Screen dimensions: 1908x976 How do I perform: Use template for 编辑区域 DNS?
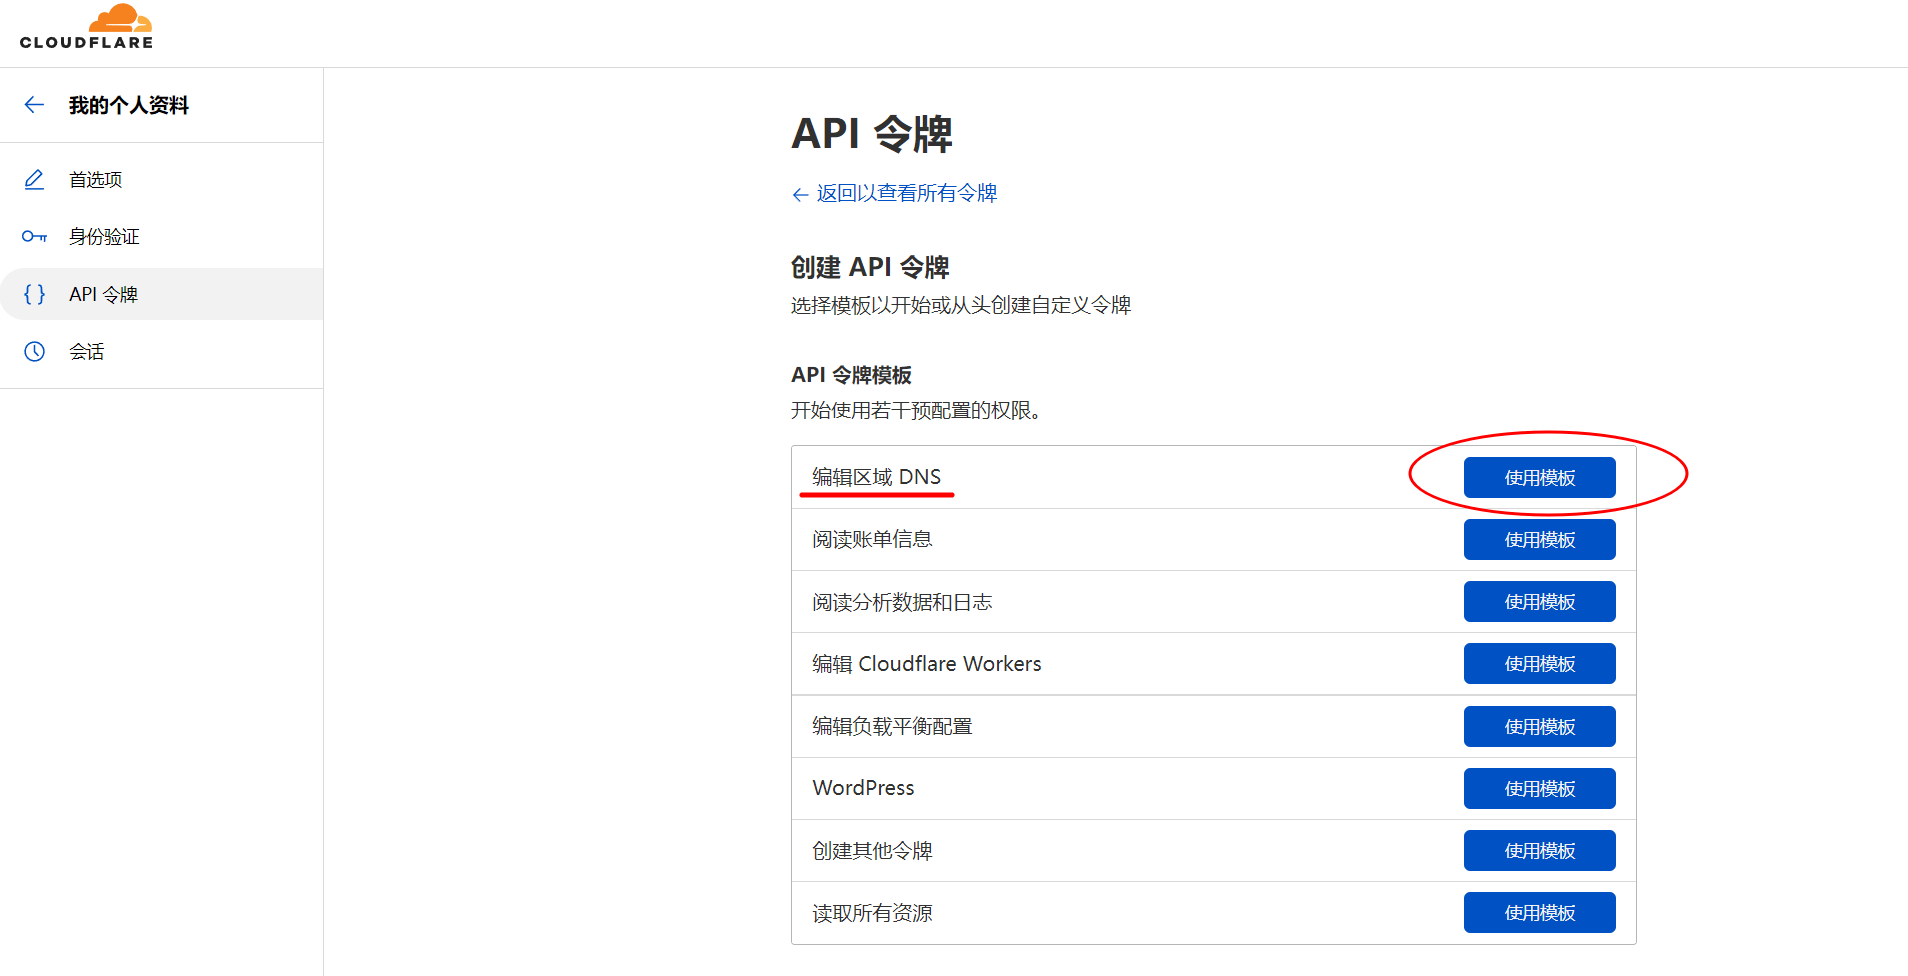click(1539, 478)
